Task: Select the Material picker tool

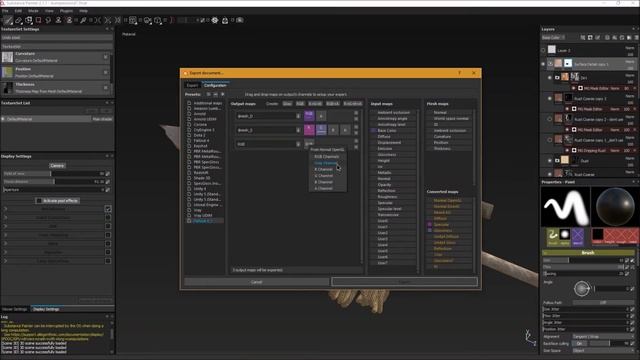Action: point(83,20)
